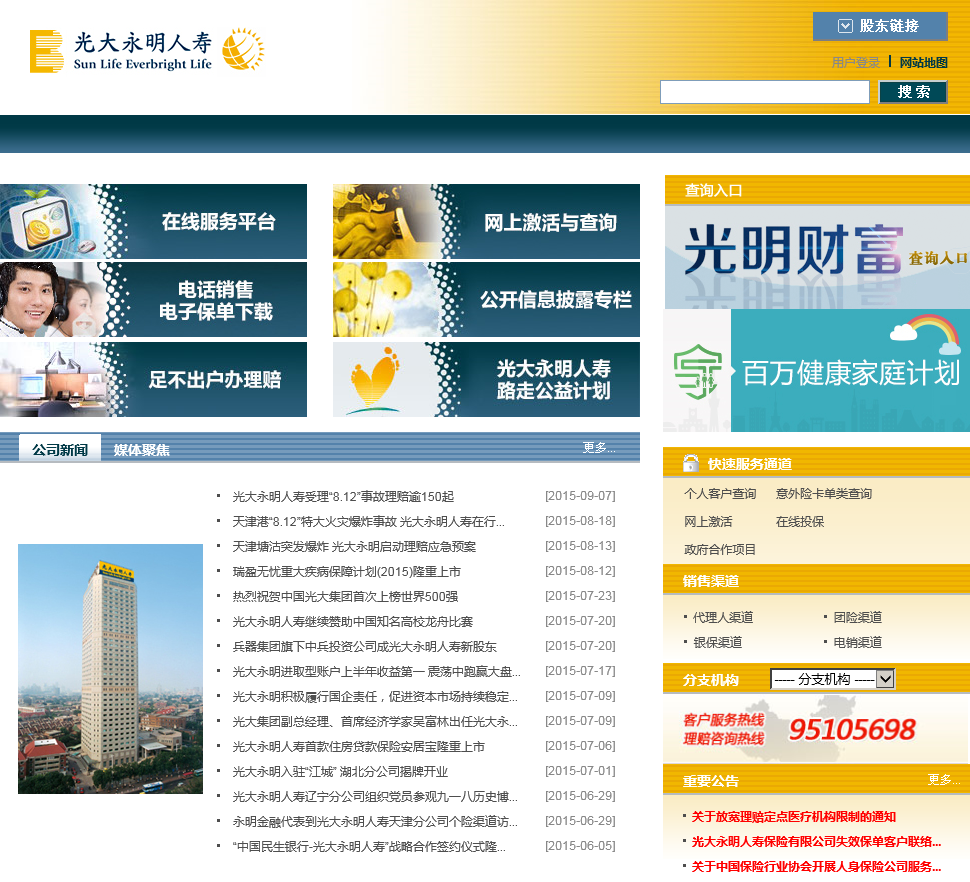Open news 光大永明人寿继续赞助中国知名高校龙舟比赛
970x882 pixels.
pos(353,622)
